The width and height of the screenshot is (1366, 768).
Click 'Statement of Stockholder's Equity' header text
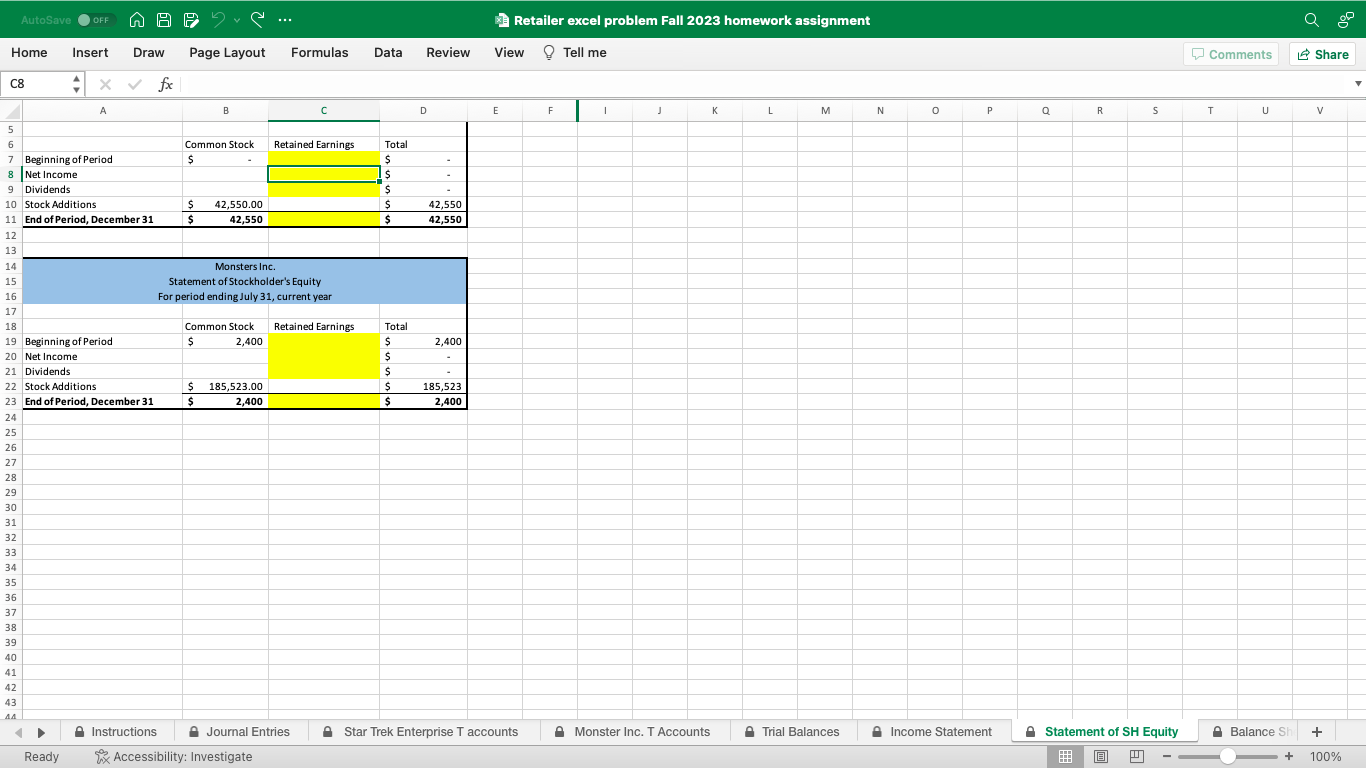pyautogui.click(x=245, y=281)
